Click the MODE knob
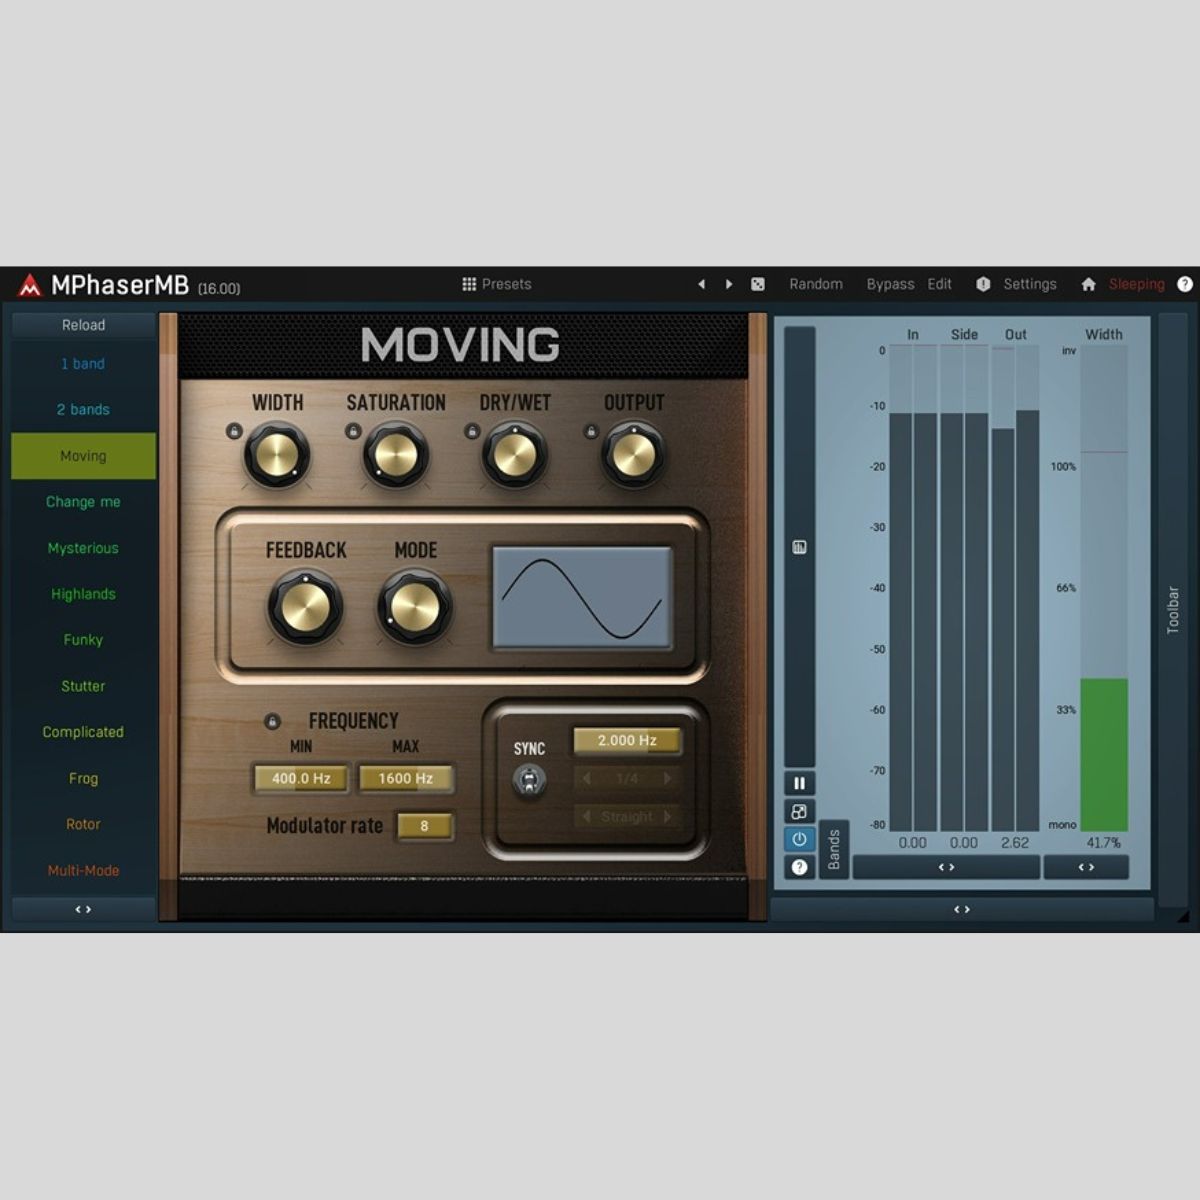The width and height of the screenshot is (1200, 1200). [x=415, y=607]
